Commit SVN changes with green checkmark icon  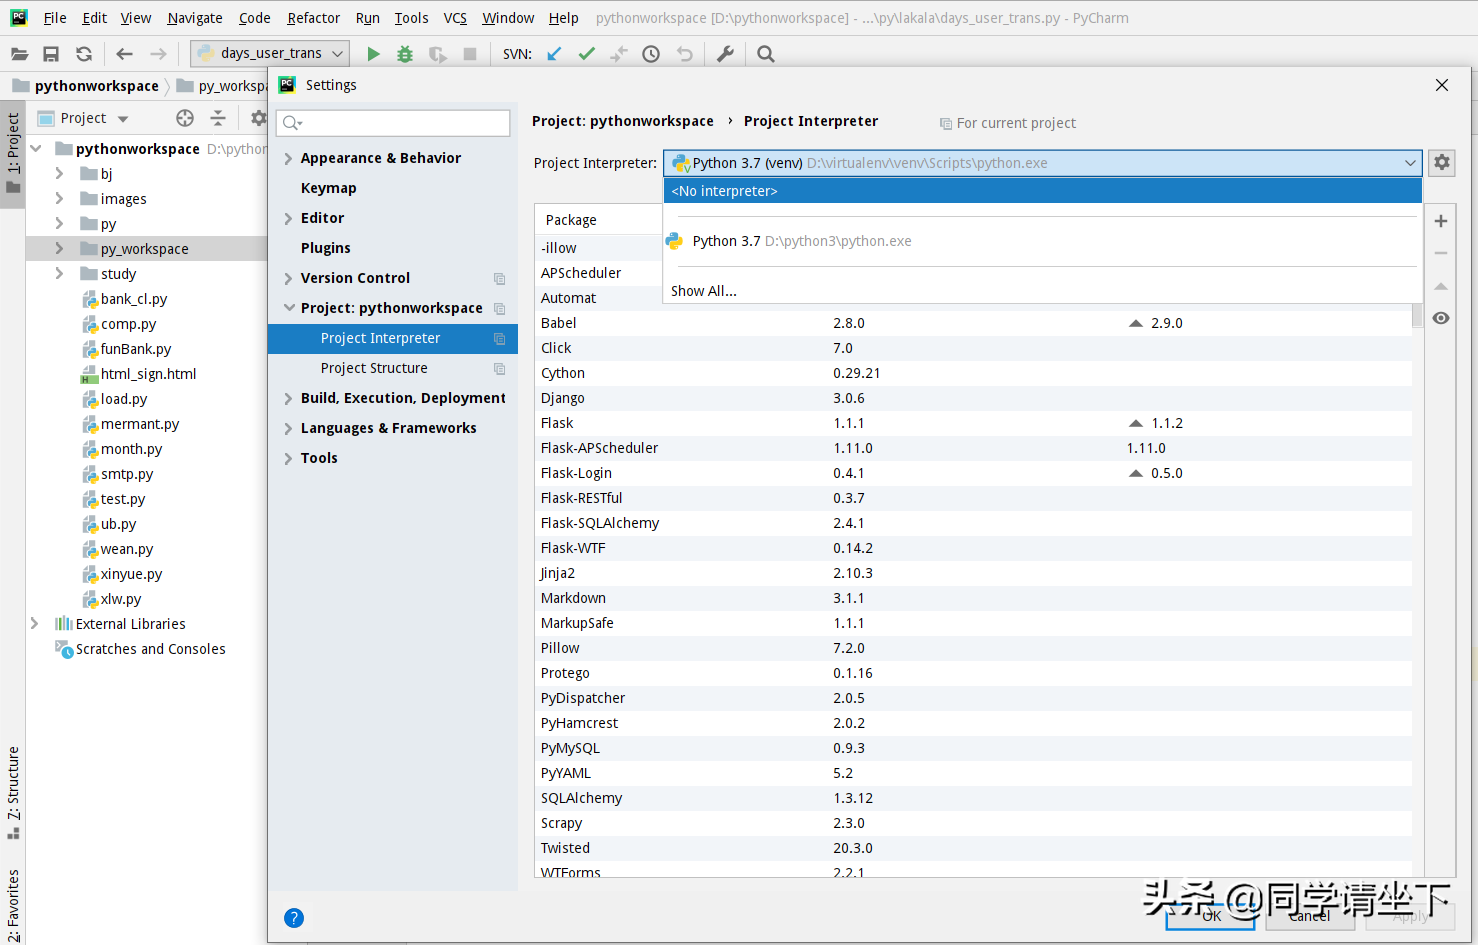tap(587, 54)
